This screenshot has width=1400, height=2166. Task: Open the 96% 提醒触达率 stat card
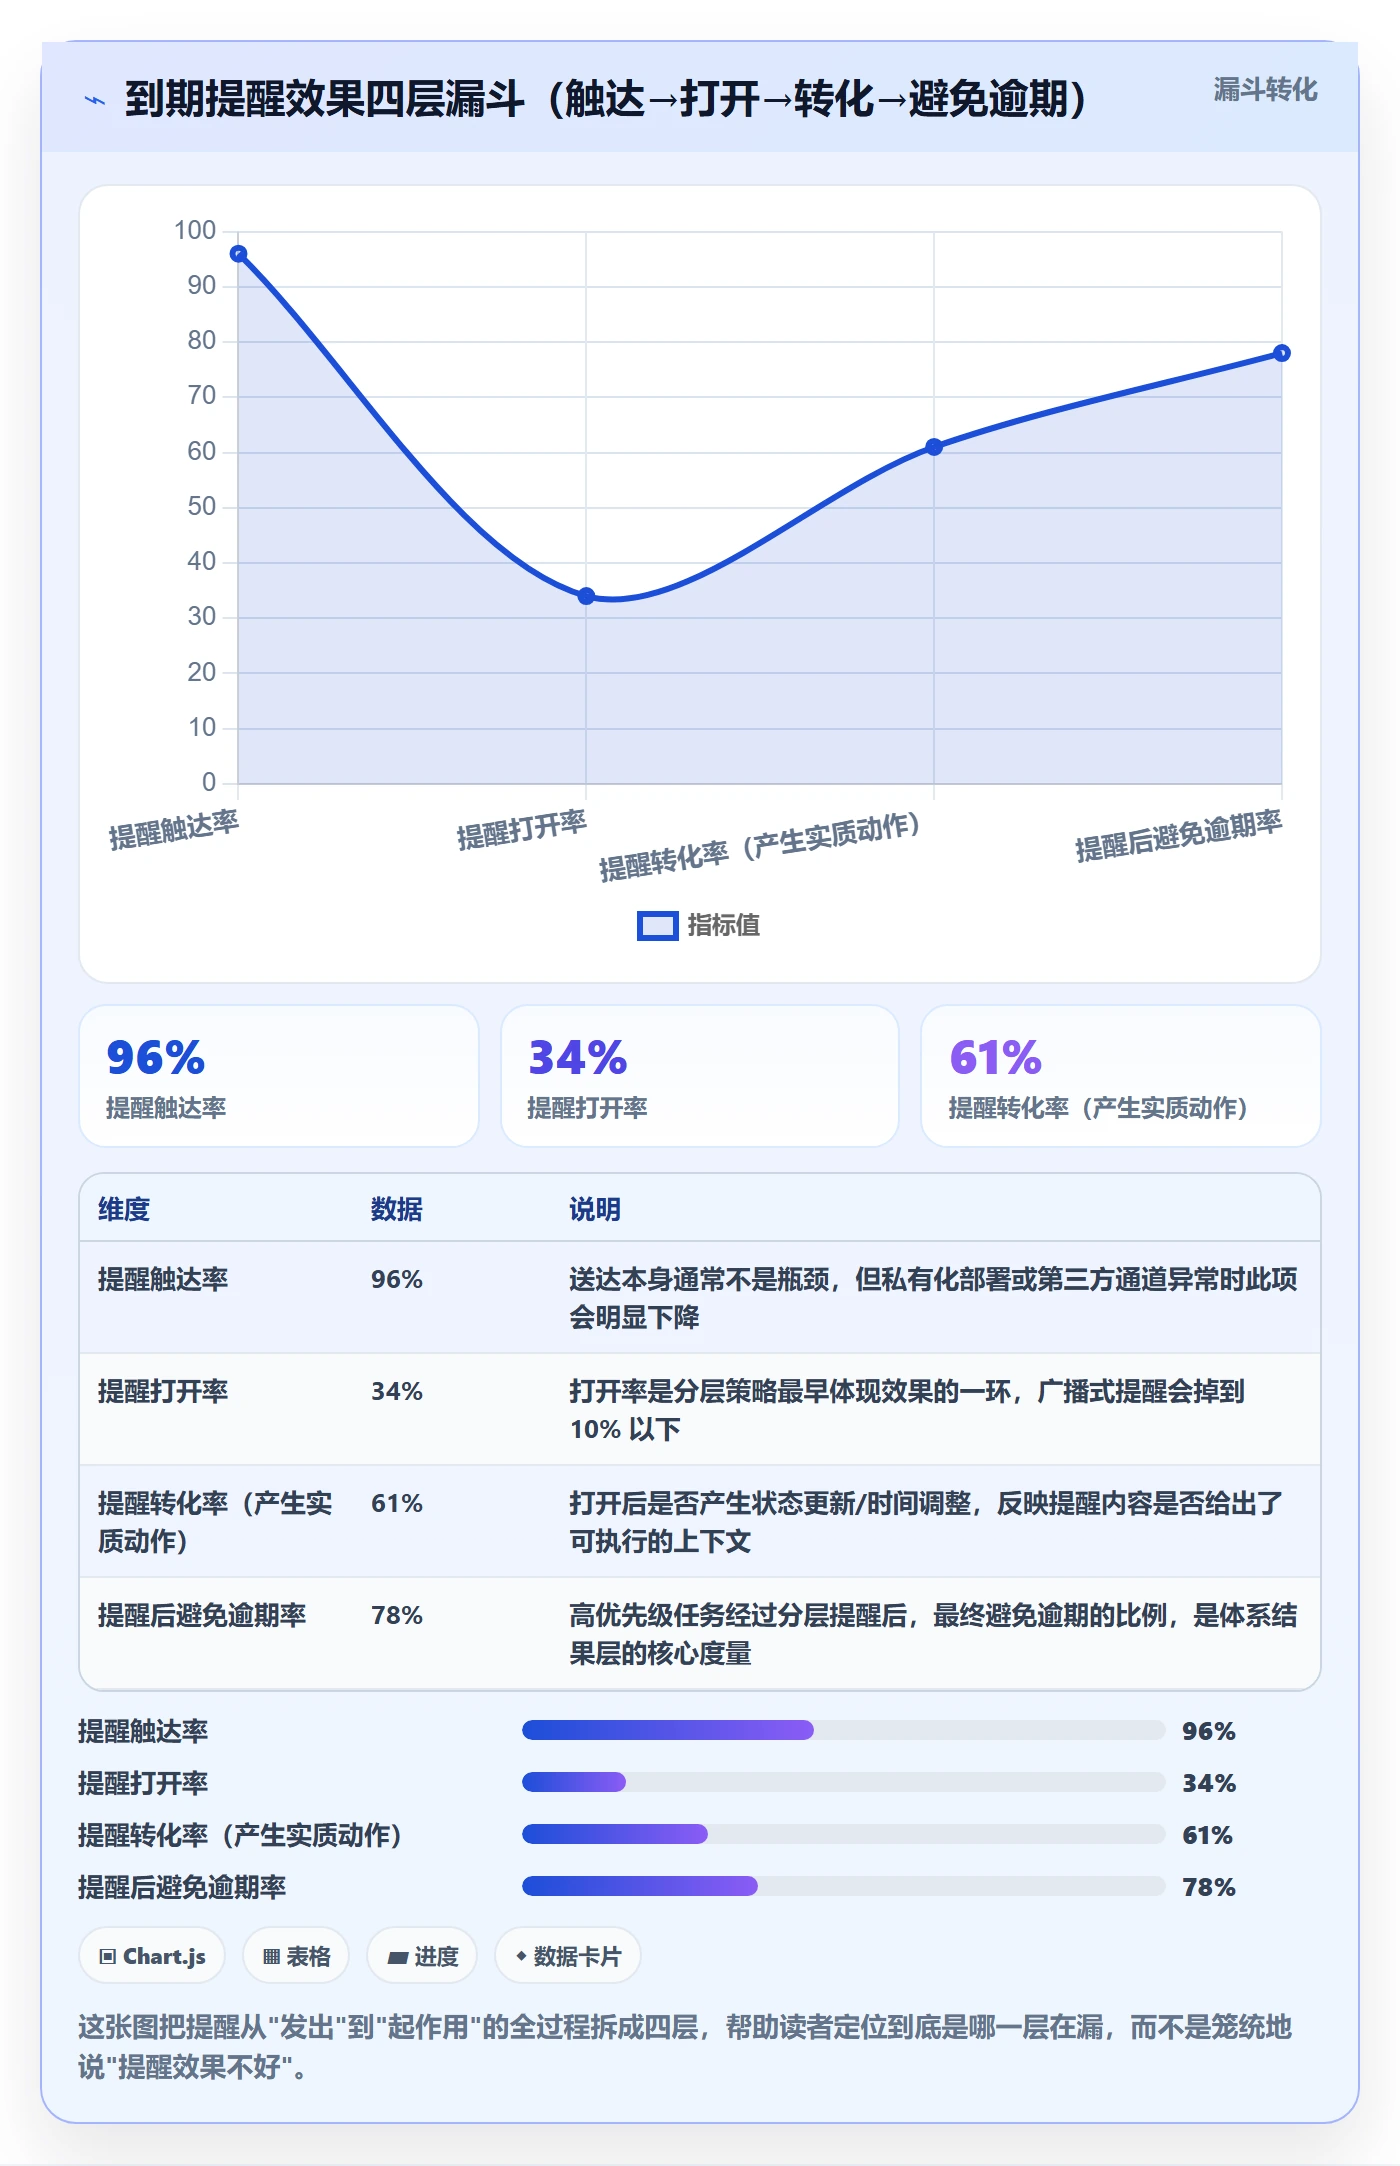coord(279,1076)
